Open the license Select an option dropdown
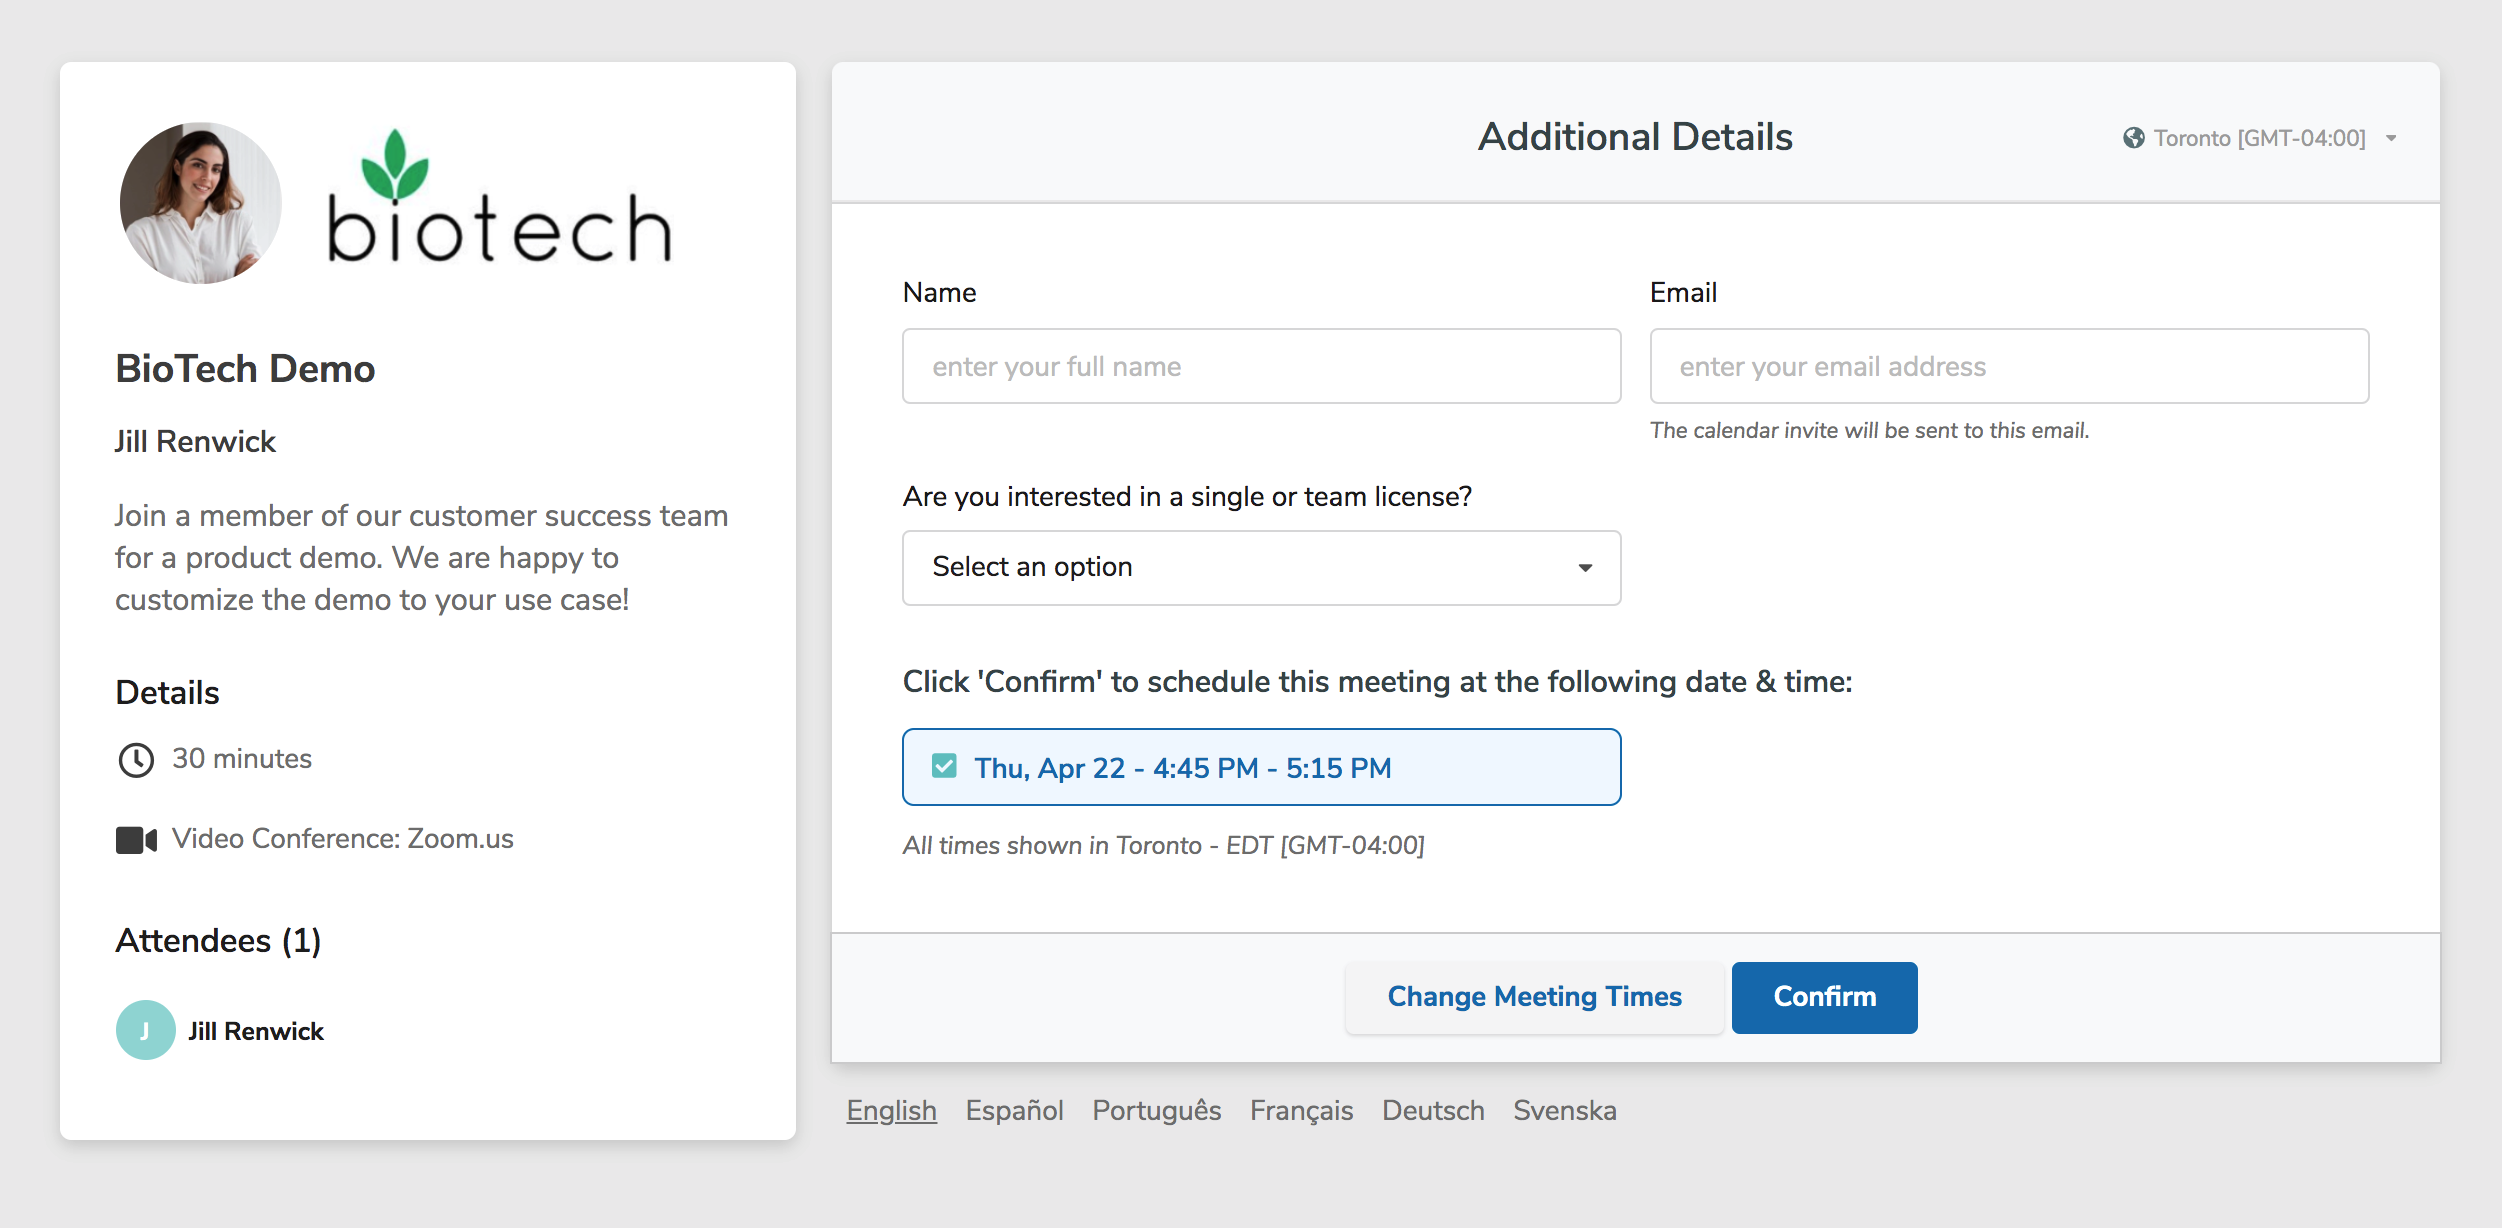This screenshot has width=2502, height=1228. [1260, 567]
